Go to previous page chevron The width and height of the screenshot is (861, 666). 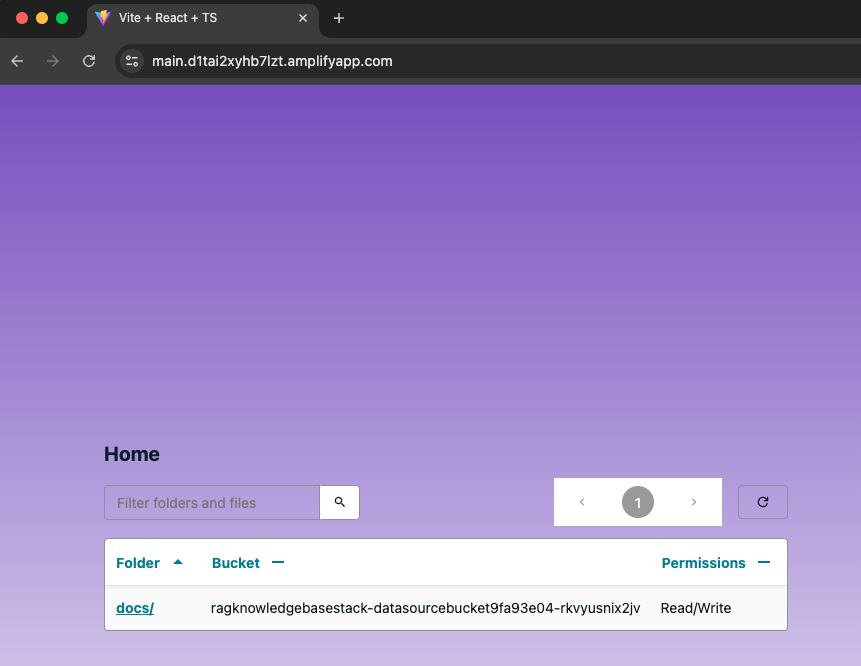582,502
